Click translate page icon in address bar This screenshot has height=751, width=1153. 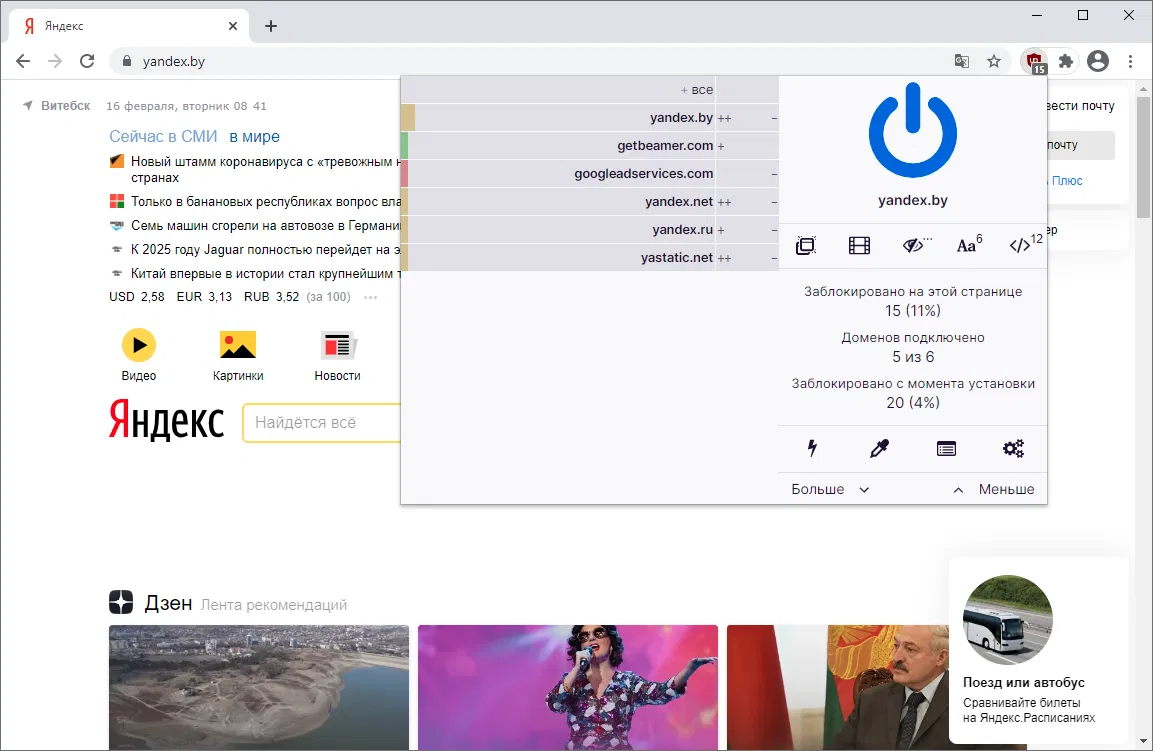tap(962, 61)
